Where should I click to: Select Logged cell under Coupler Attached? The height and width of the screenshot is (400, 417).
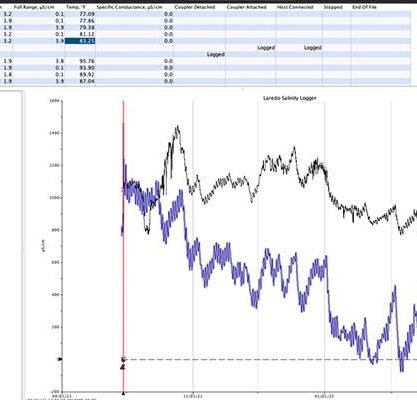266,48
